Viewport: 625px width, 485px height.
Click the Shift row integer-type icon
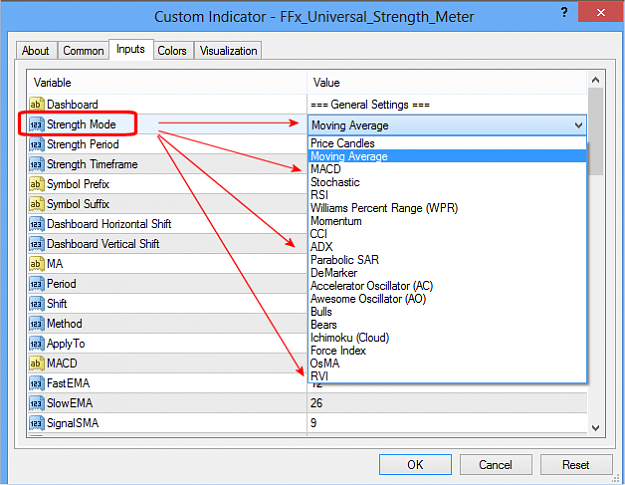point(36,304)
